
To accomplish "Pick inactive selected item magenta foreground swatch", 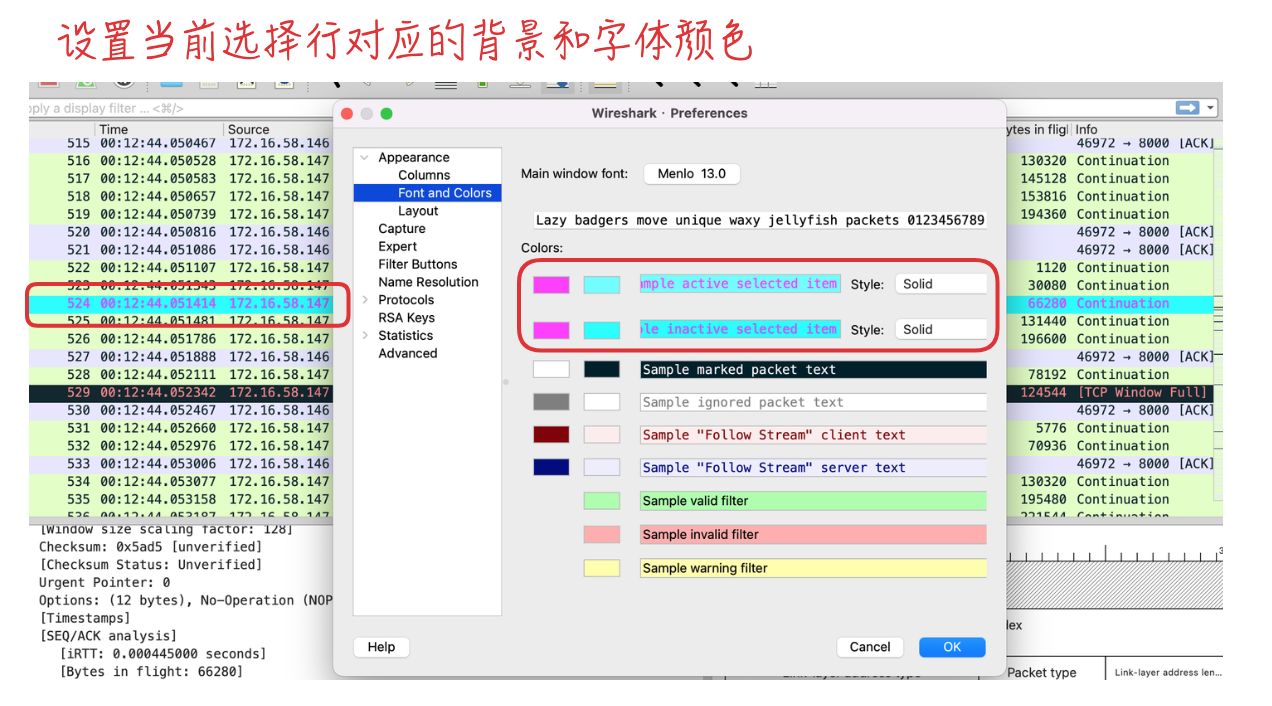I will (x=551, y=330).
